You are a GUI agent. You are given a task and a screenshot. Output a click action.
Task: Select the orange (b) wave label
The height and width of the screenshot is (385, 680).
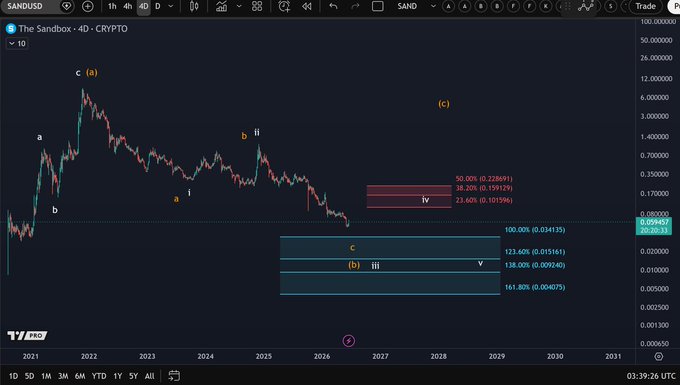(x=354, y=265)
